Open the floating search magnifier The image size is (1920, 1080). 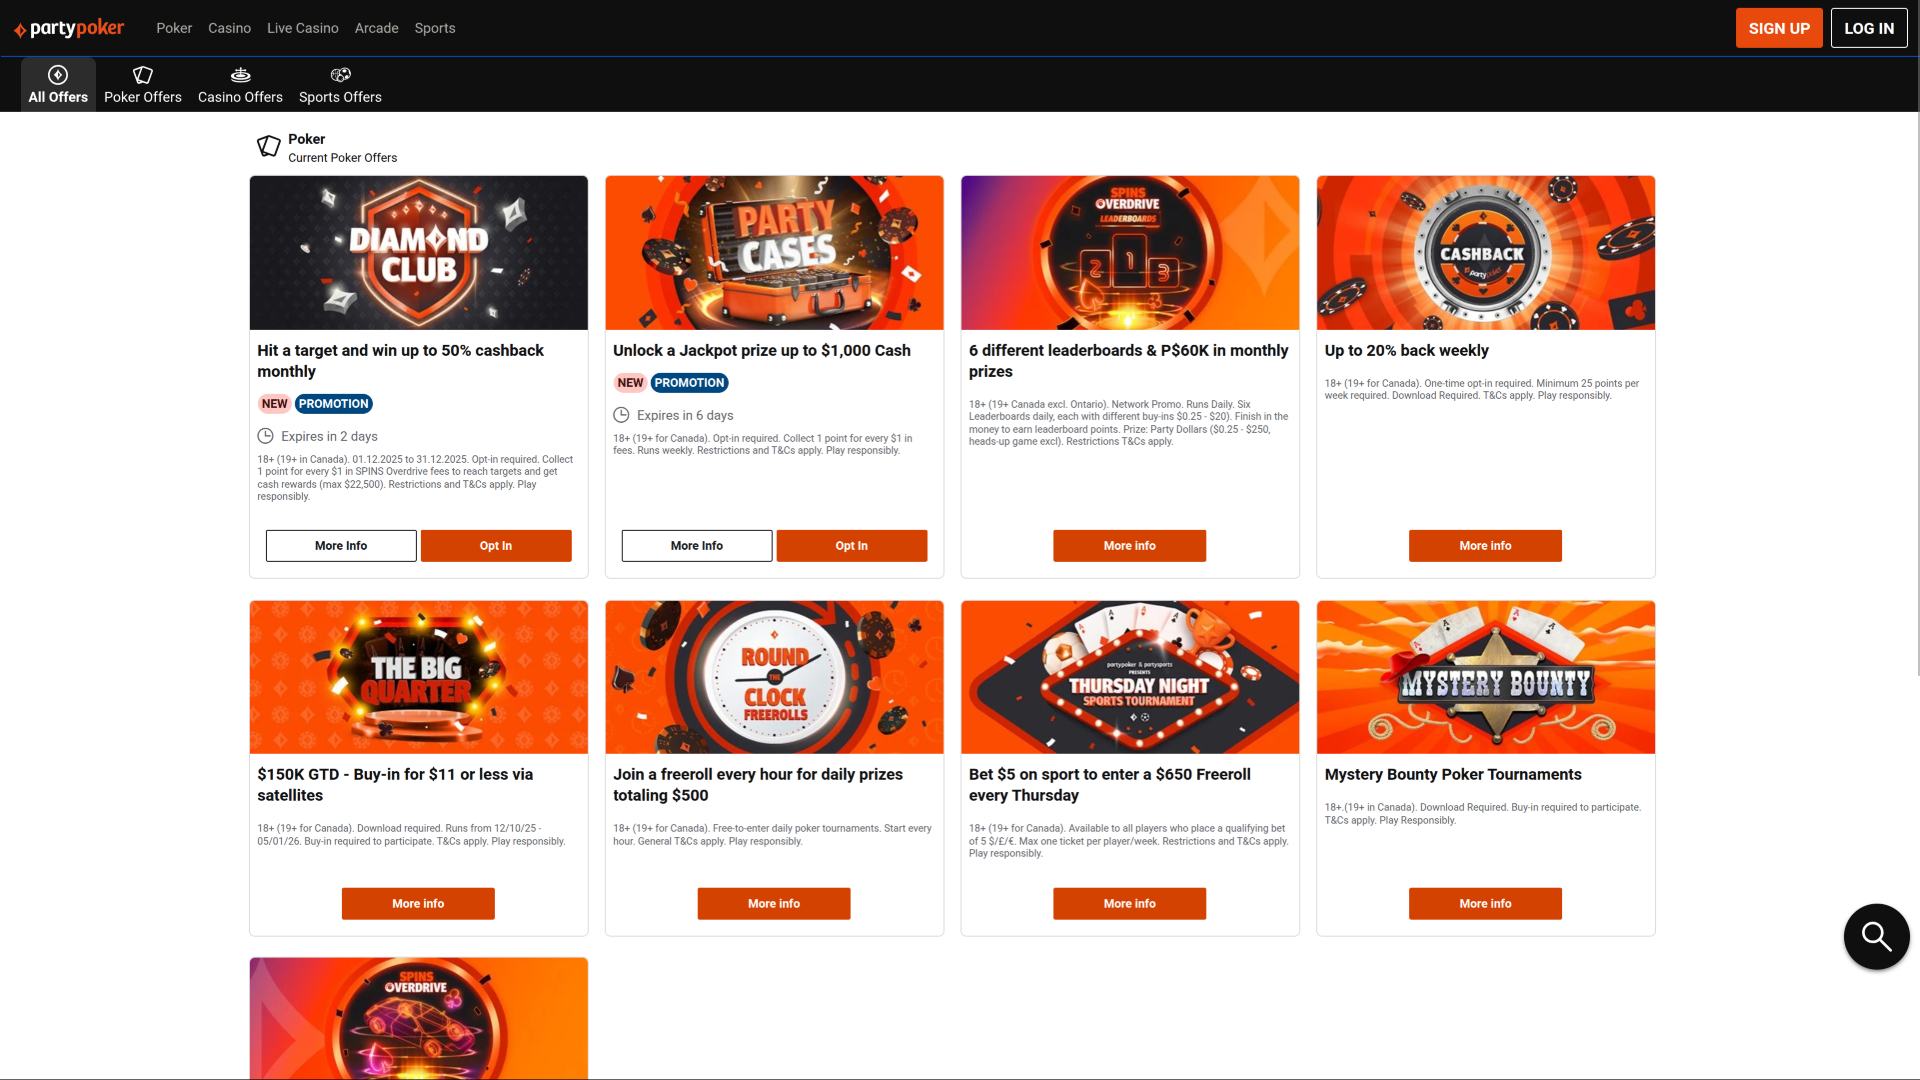click(1876, 936)
